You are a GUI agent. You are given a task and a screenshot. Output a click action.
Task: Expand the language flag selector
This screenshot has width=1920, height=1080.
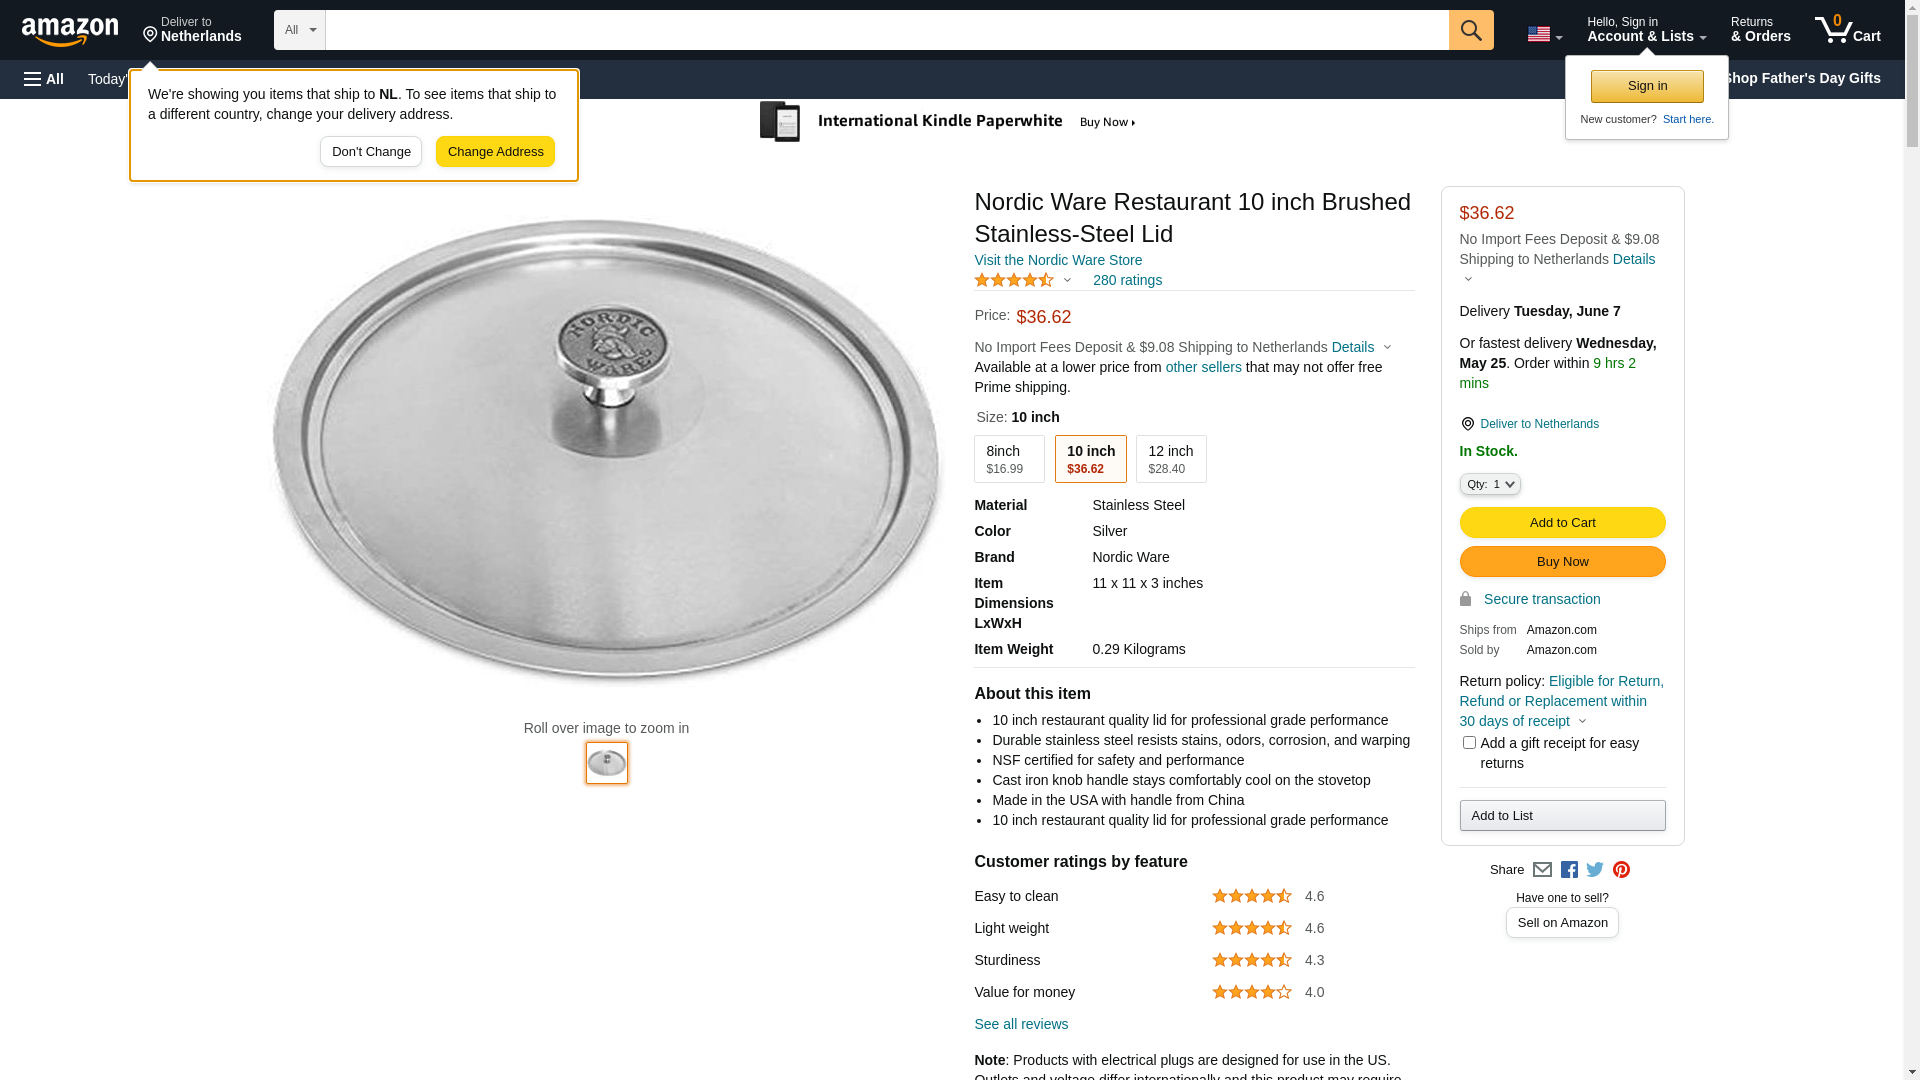[1544, 34]
